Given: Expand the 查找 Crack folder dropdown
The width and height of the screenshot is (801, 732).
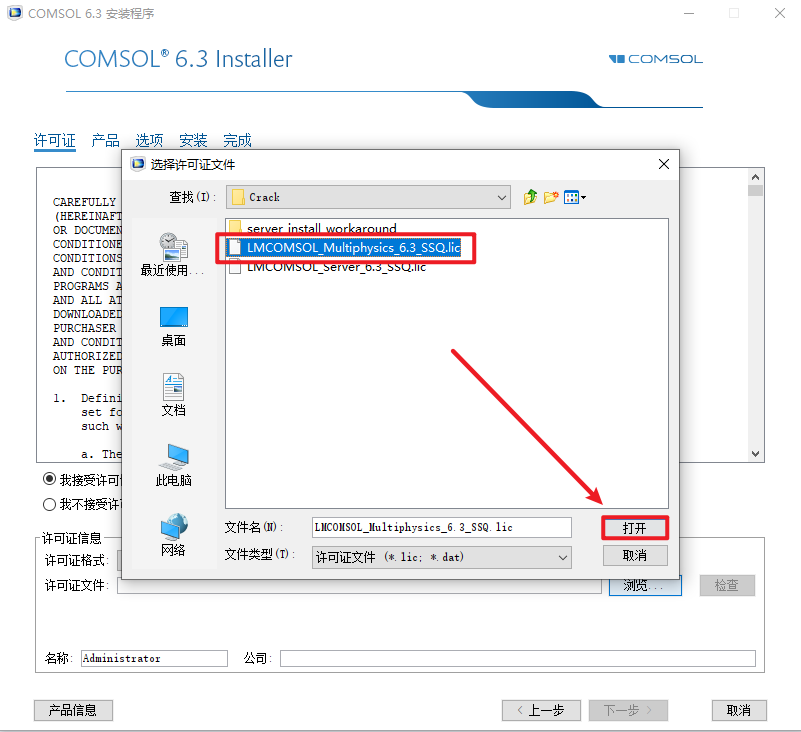Looking at the screenshot, I should pyautogui.click(x=502, y=198).
